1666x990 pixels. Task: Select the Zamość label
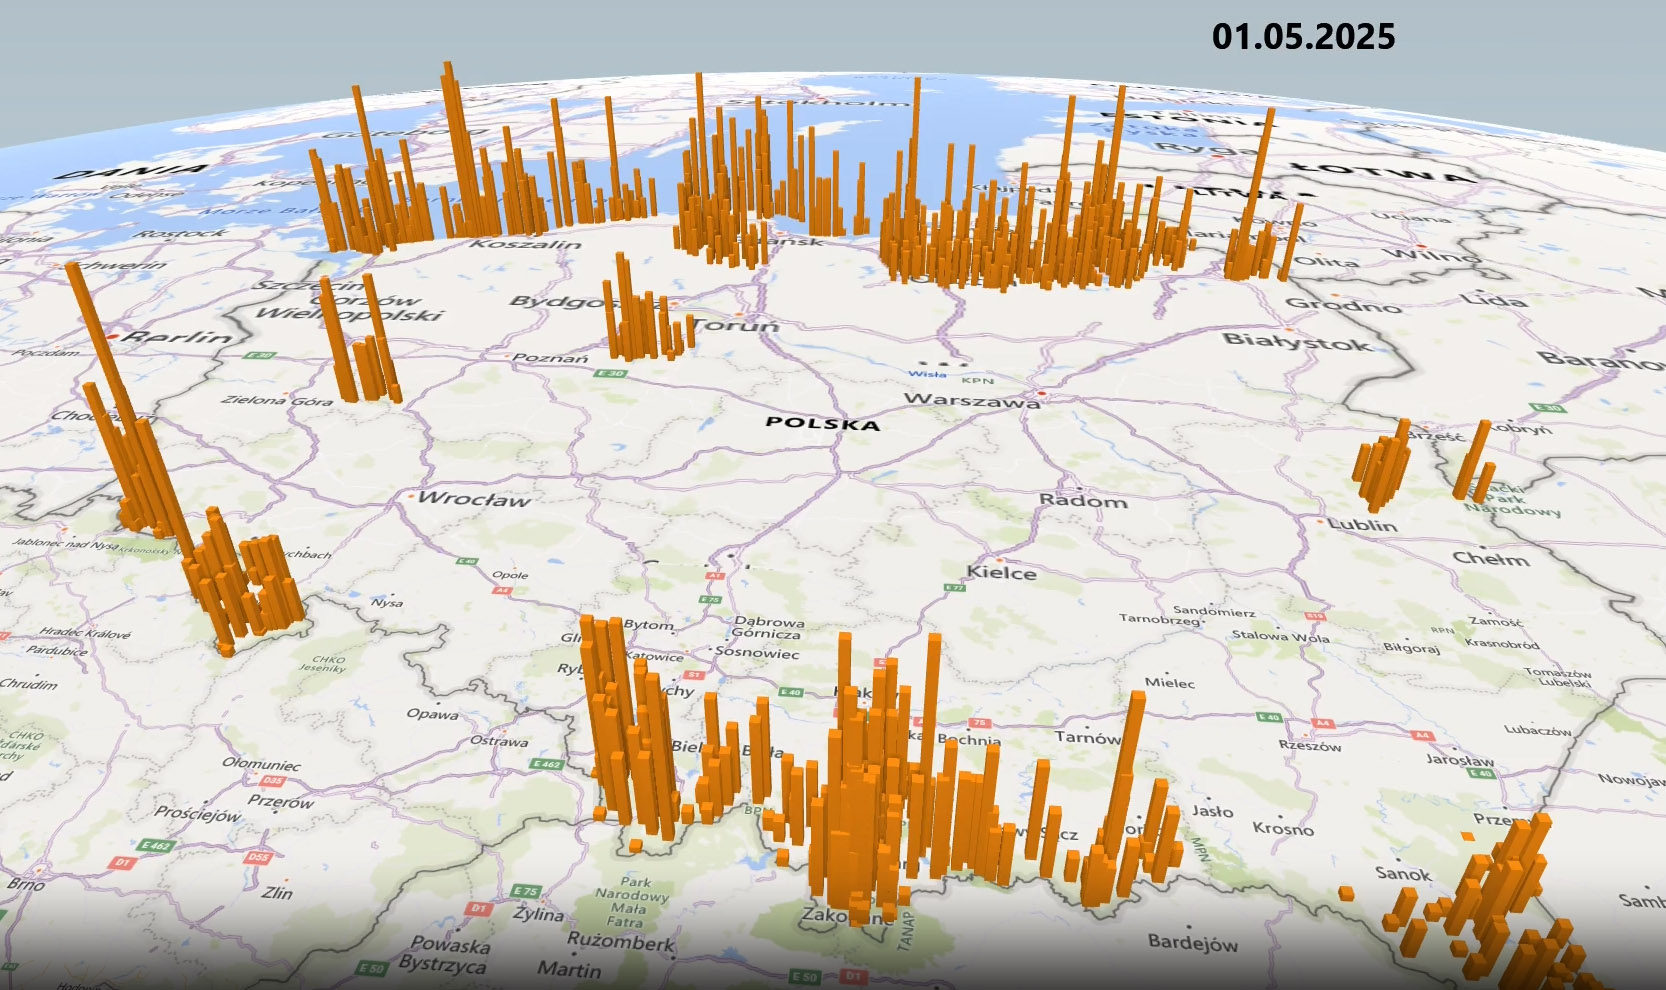1496,622
